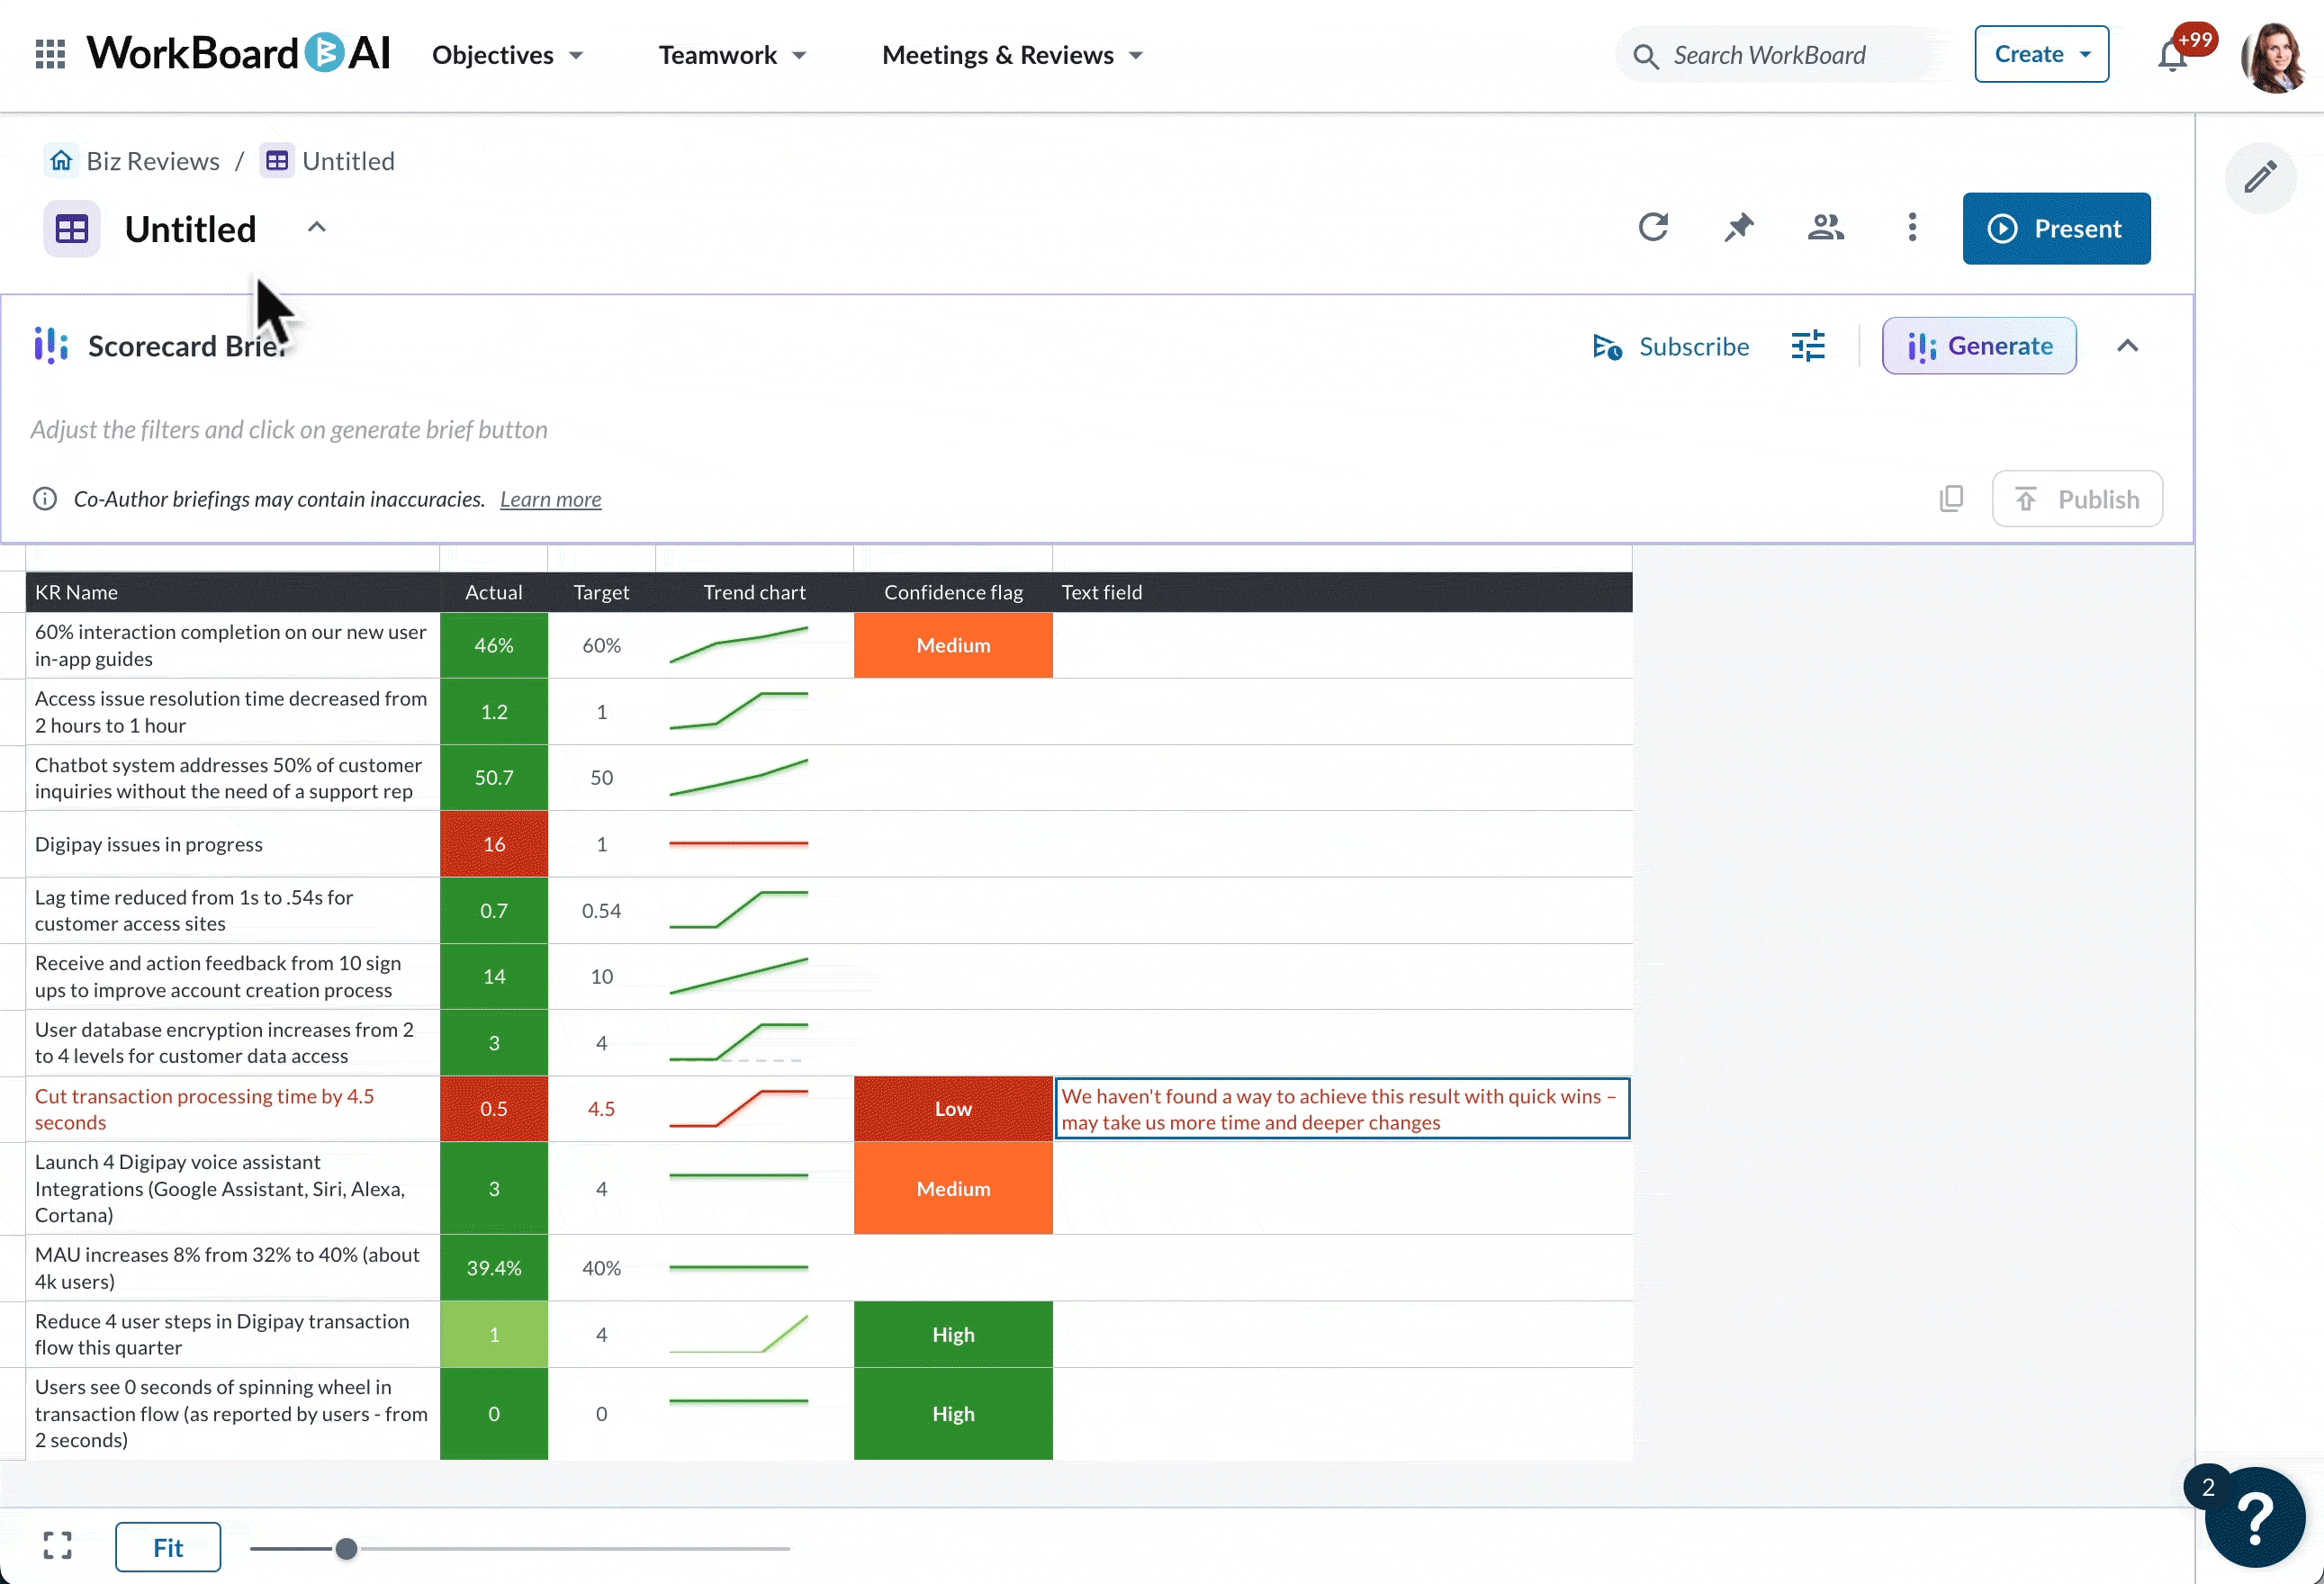This screenshot has width=2324, height=1584.
Task: Open the share people icon
Action: pyautogui.click(x=1826, y=228)
